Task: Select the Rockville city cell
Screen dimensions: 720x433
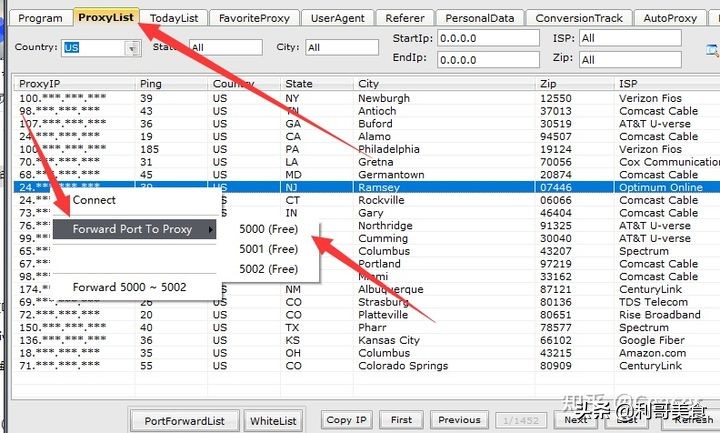Action: [381, 200]
